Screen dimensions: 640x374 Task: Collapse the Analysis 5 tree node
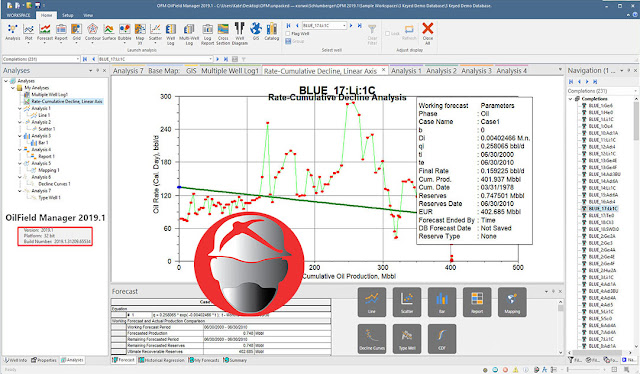click(x=20, y=163)
